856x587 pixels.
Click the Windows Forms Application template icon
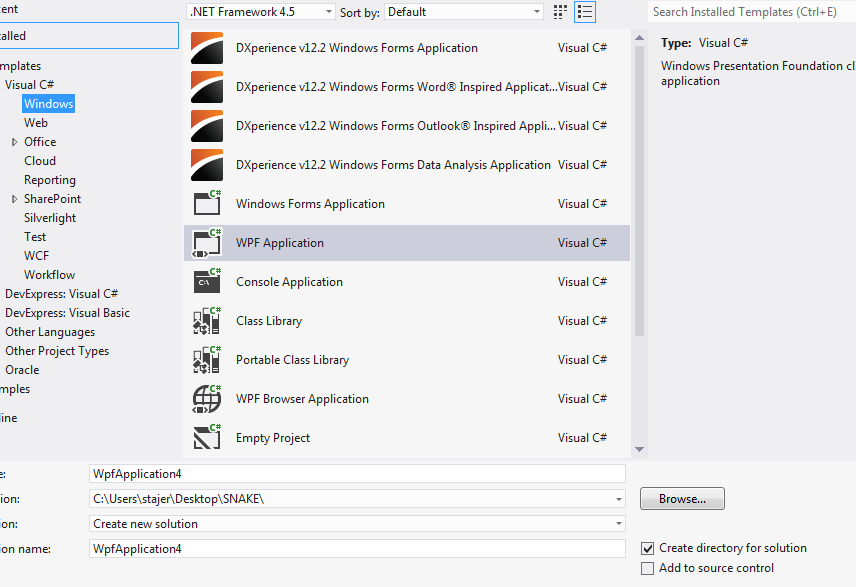coord(207,203)
